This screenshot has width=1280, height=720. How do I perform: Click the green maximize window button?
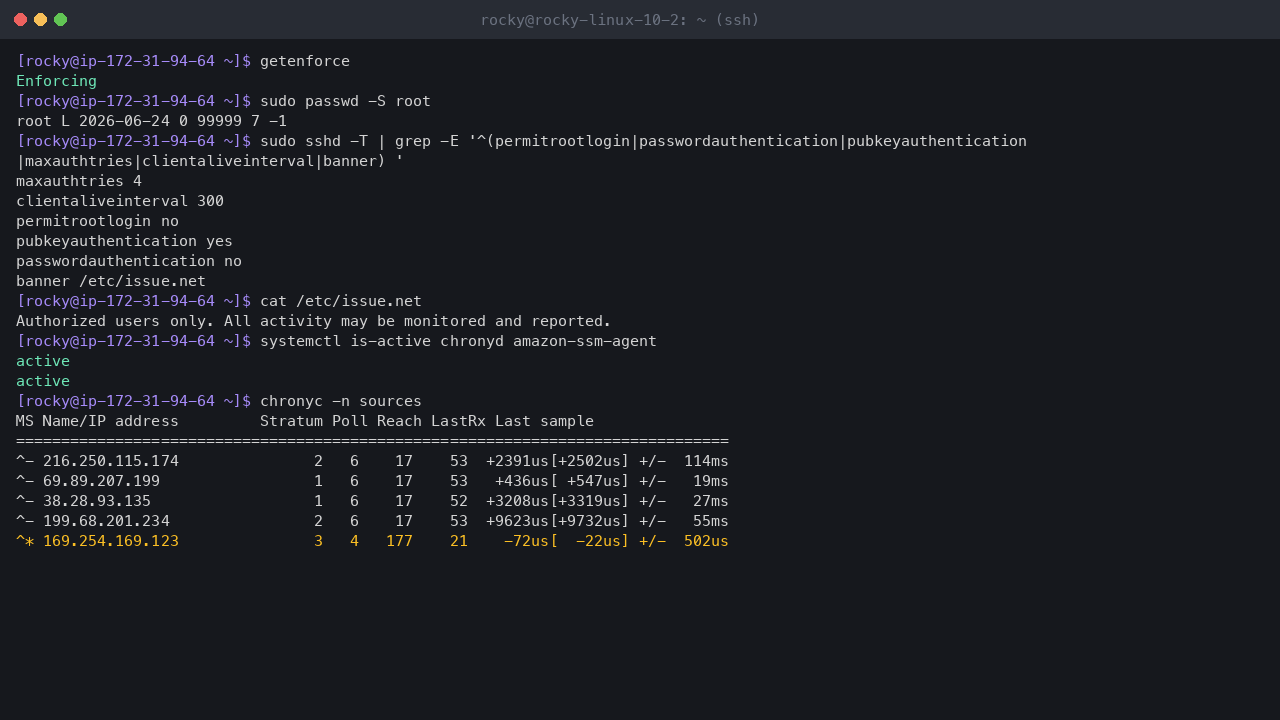[x=60, y=20]
